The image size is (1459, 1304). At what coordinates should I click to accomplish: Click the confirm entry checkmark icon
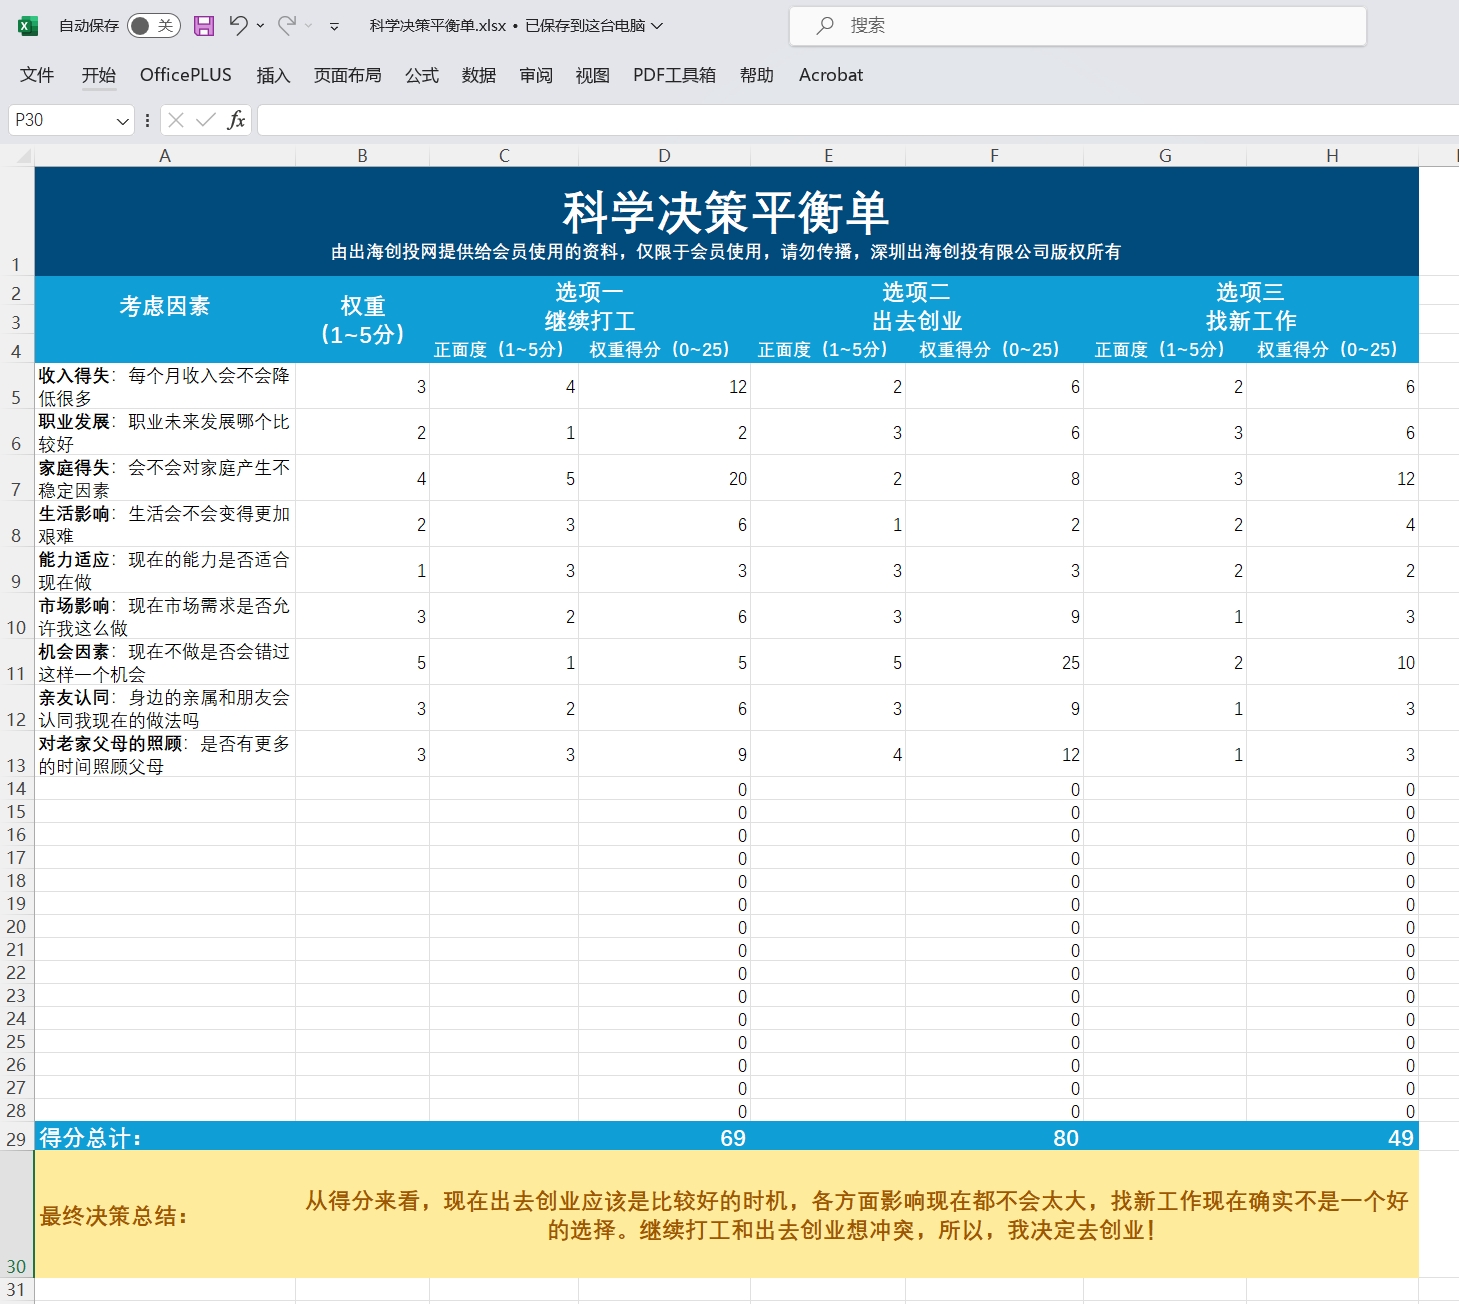(206, 120)
